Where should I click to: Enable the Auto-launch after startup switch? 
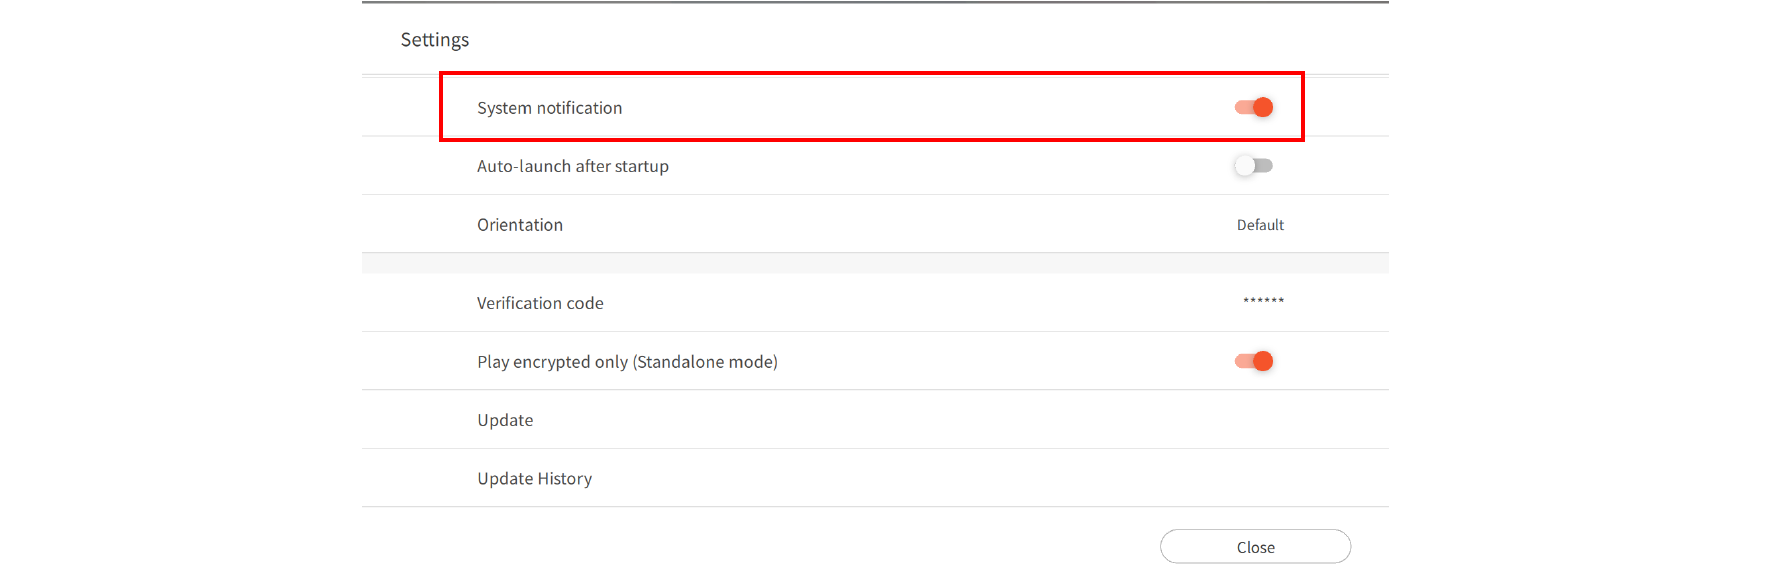point(1253,166)
